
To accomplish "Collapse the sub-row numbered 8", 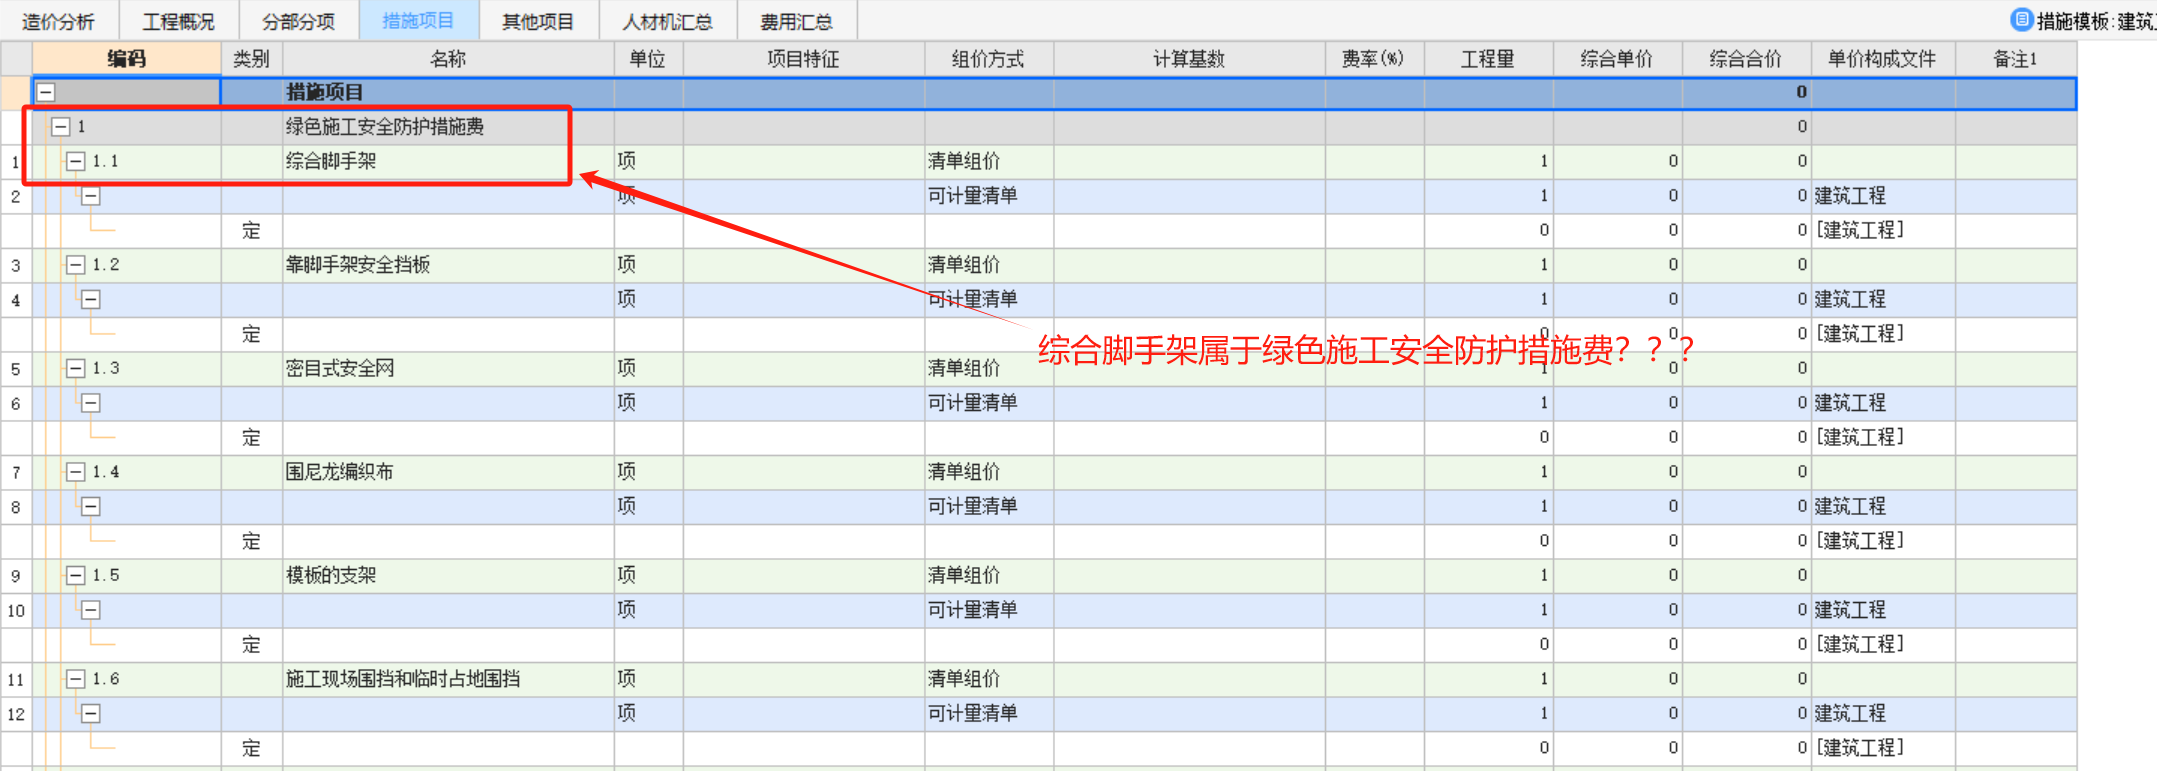I will [91, 506].
